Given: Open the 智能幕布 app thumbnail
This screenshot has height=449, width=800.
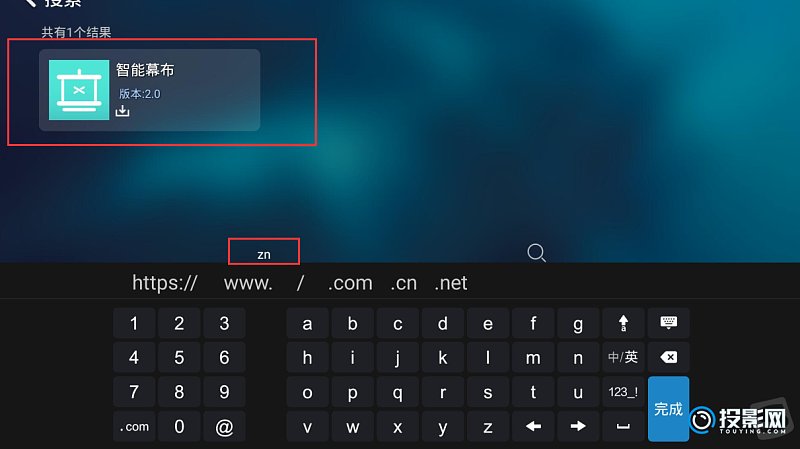Looking at the screenshot, I should 79,90.
